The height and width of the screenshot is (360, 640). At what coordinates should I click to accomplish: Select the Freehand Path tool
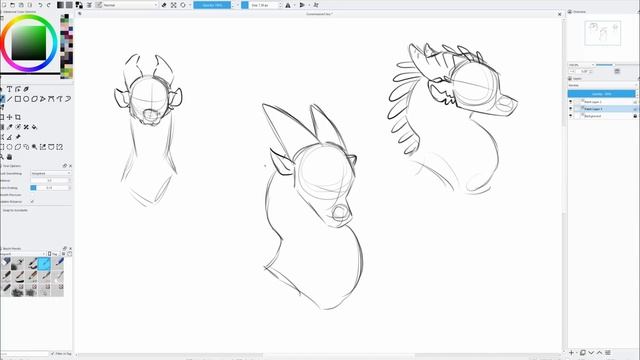(x=59, y=99)
